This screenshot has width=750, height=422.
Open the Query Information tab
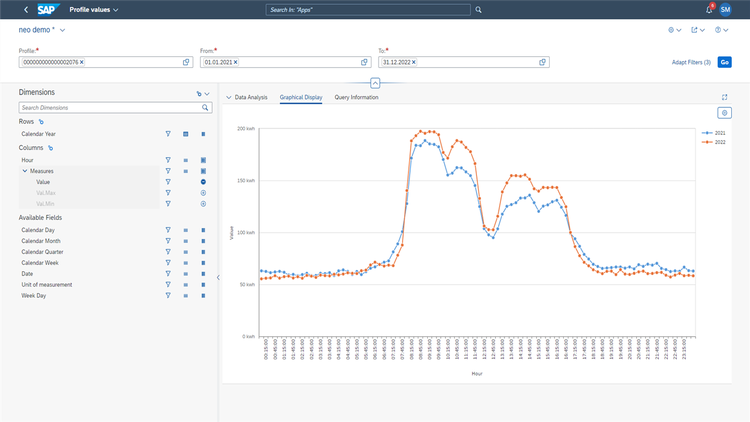point(356,97)
